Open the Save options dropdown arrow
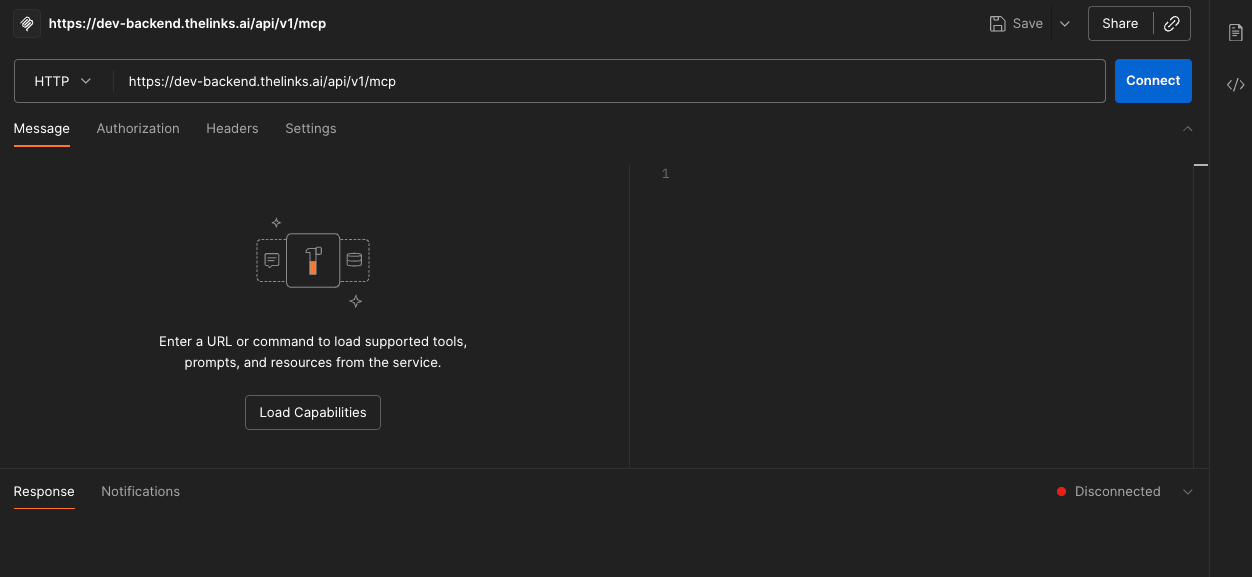This screenshot has height=577, width=1252. pos(1064,24)
